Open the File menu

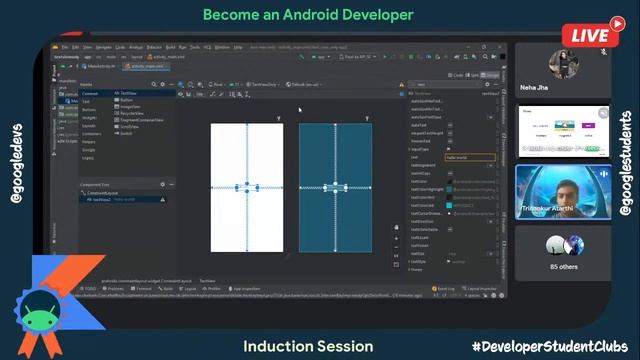pos(65,47)
